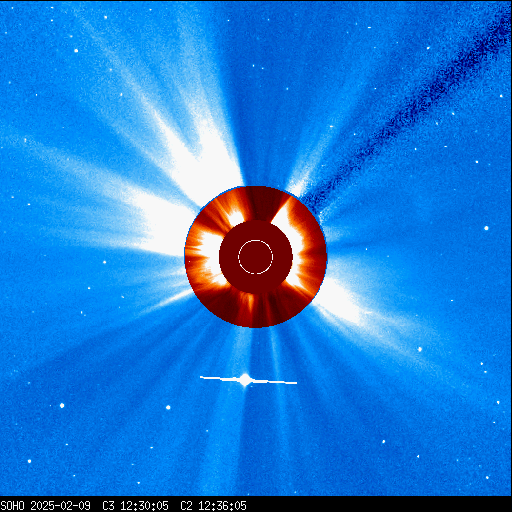Select the 2025-02-09 date text
Screen dimensions: 512x512
(60, 506)
